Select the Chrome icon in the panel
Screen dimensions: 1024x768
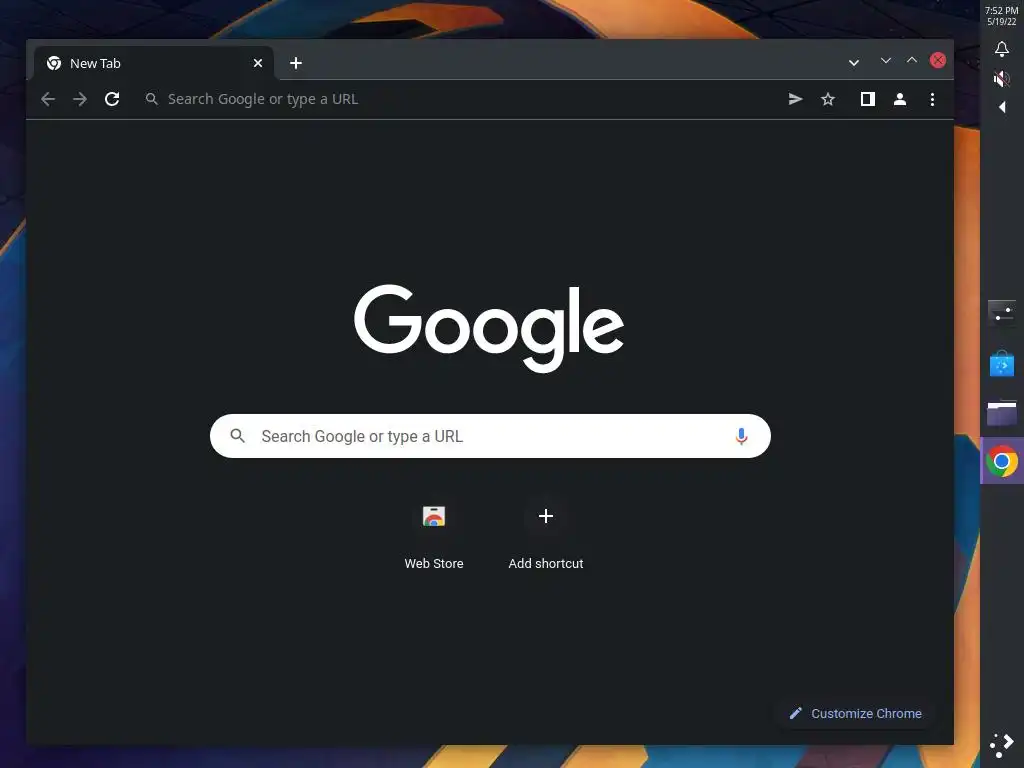pos(1002,461)
